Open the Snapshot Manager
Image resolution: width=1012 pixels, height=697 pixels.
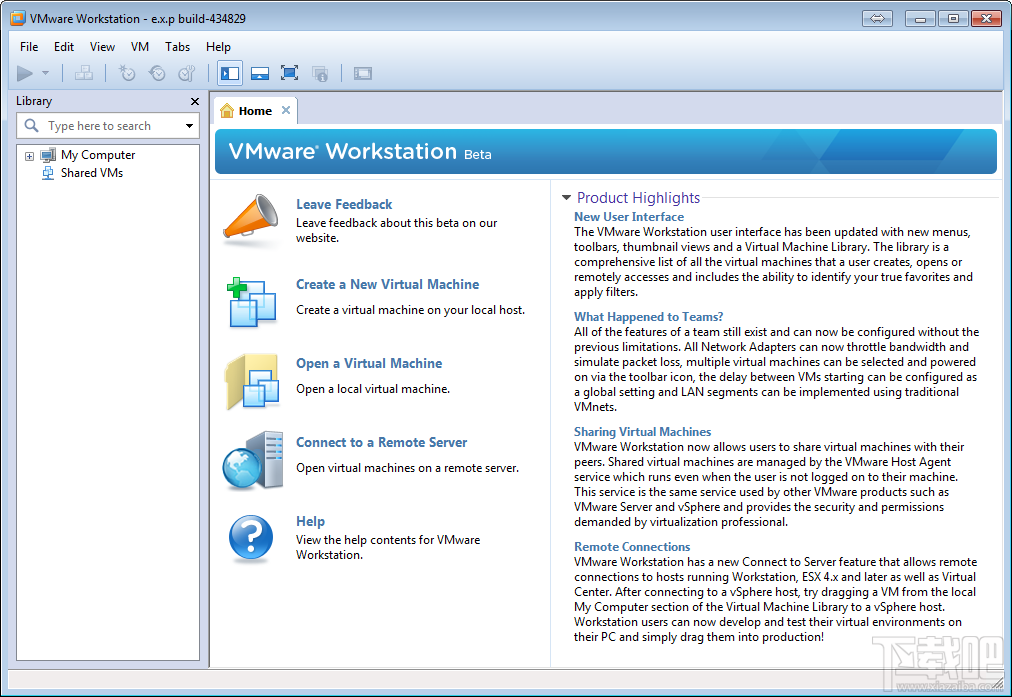187,73
